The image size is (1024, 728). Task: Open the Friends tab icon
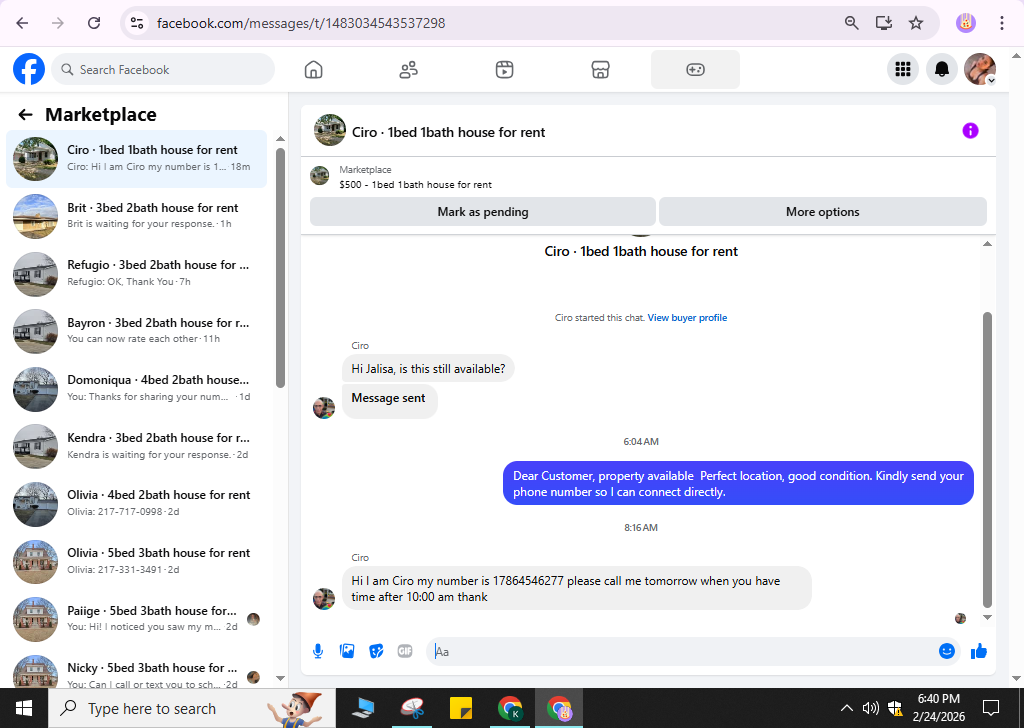coord(409,69)
